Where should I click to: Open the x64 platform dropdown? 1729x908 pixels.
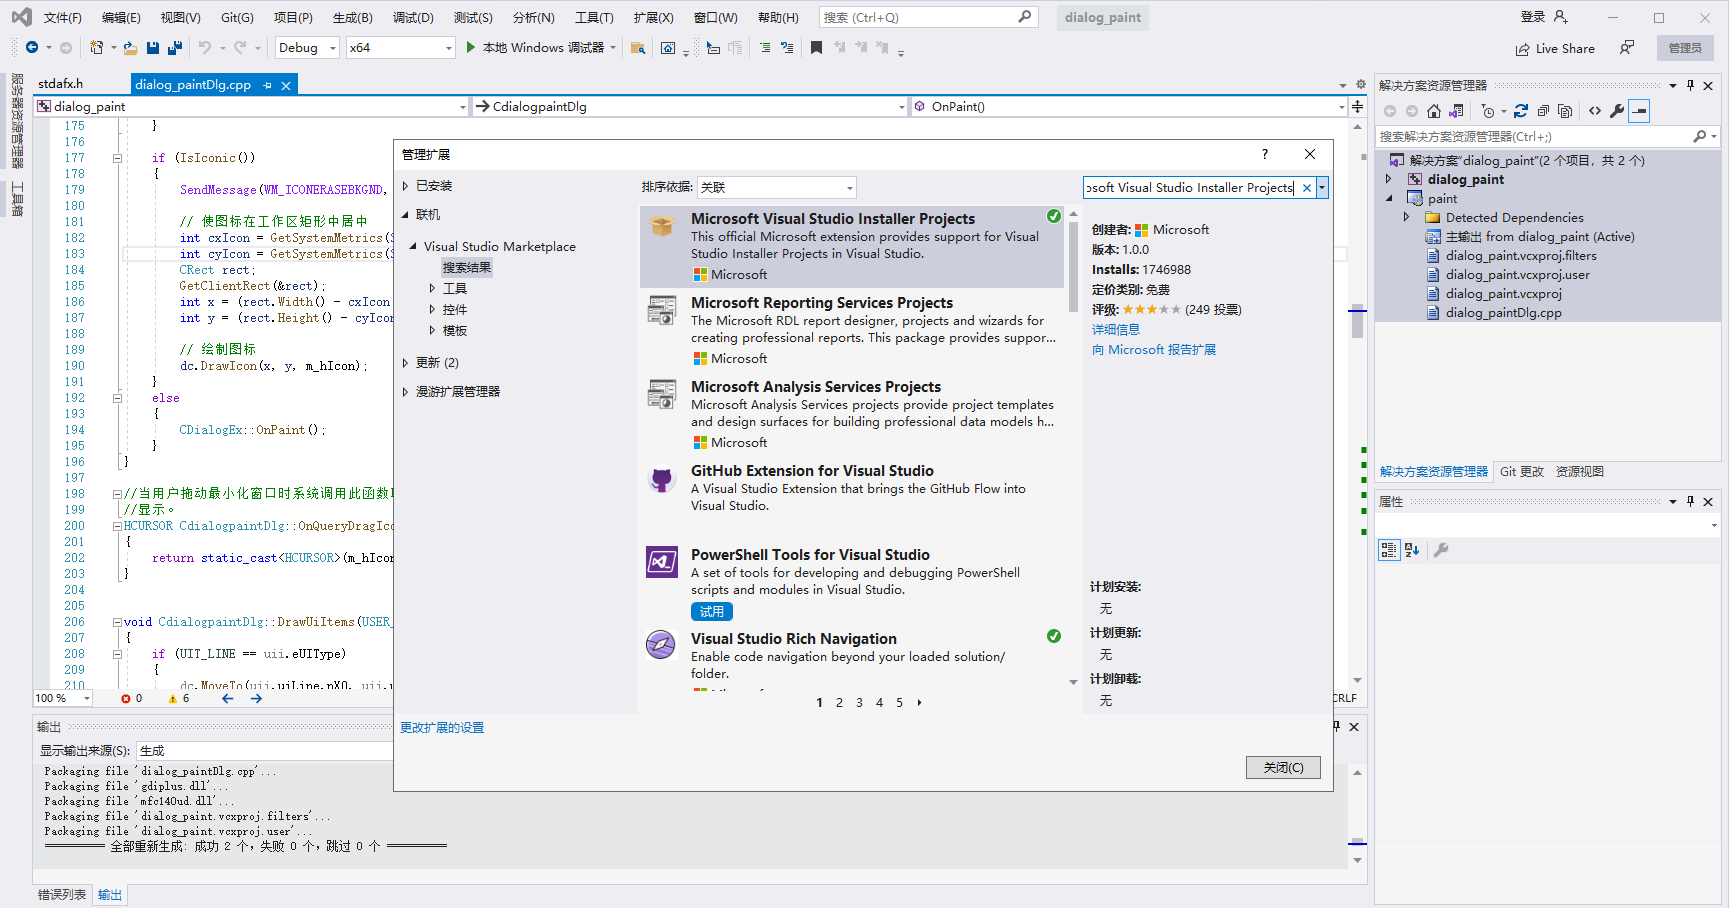pyautogui.click(x=447, y=48)
